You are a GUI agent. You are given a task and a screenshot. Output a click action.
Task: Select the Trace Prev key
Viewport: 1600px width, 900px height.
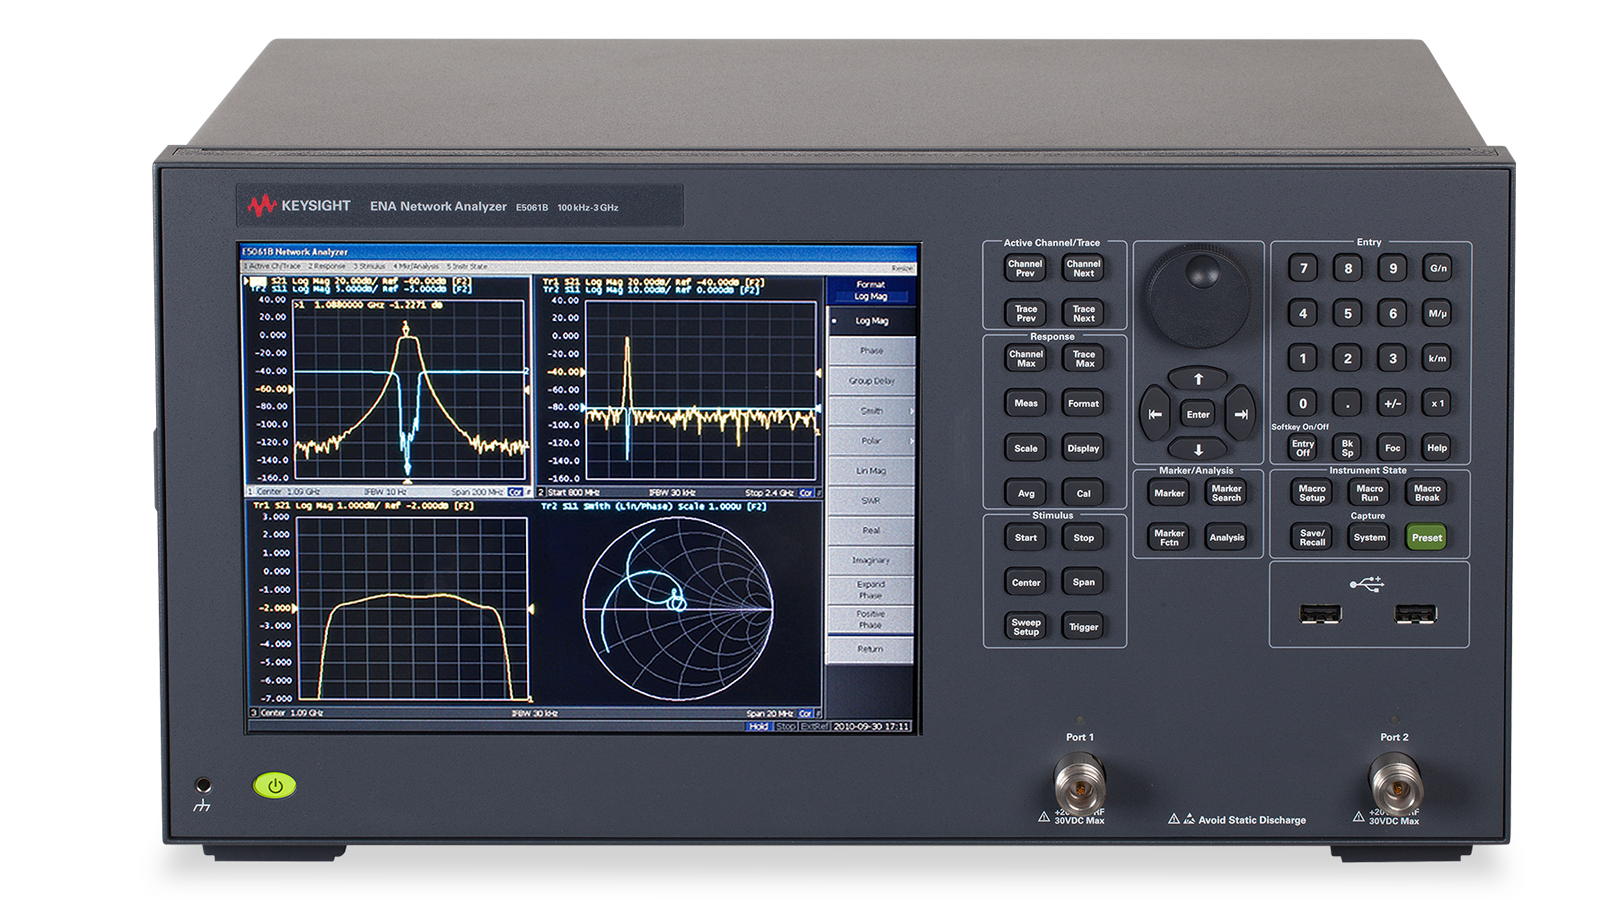[x=1025, y=313]
